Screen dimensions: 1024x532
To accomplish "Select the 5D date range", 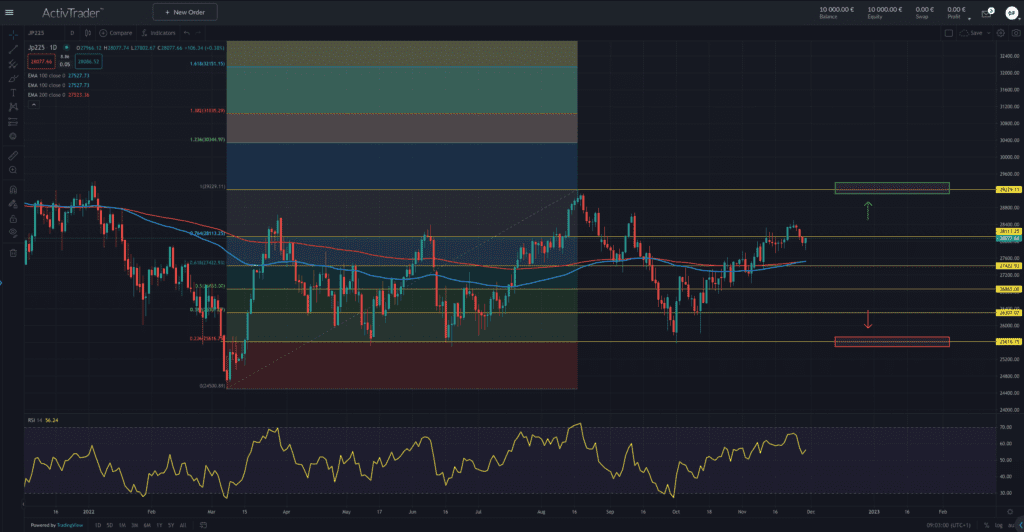I will click(x=110, y=525).
